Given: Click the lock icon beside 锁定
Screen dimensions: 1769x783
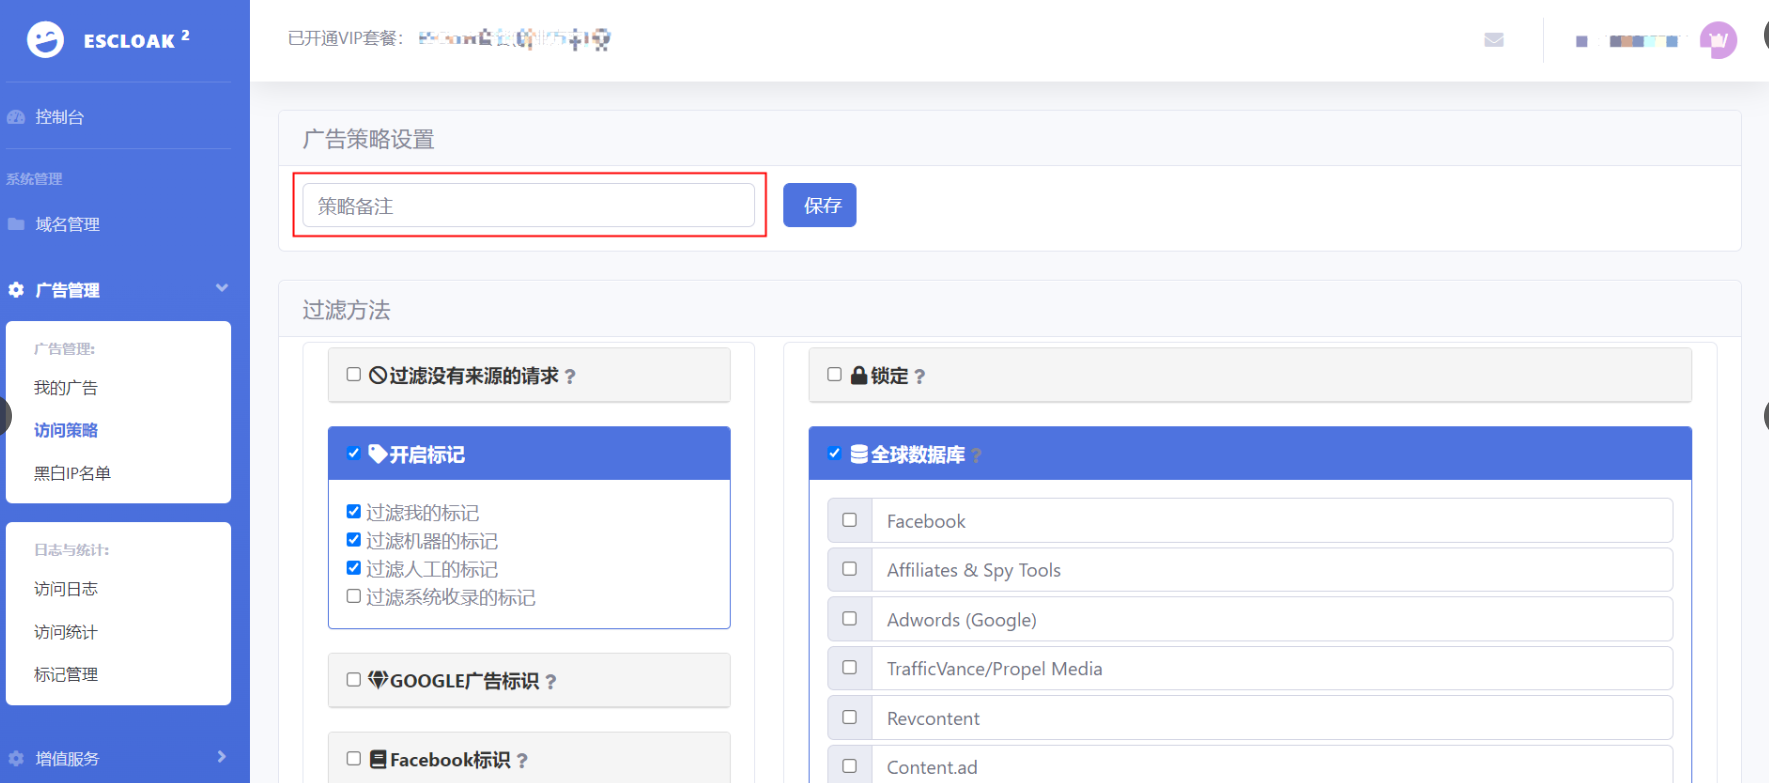Looking at the screenshot, I should (x=858, y=375).
